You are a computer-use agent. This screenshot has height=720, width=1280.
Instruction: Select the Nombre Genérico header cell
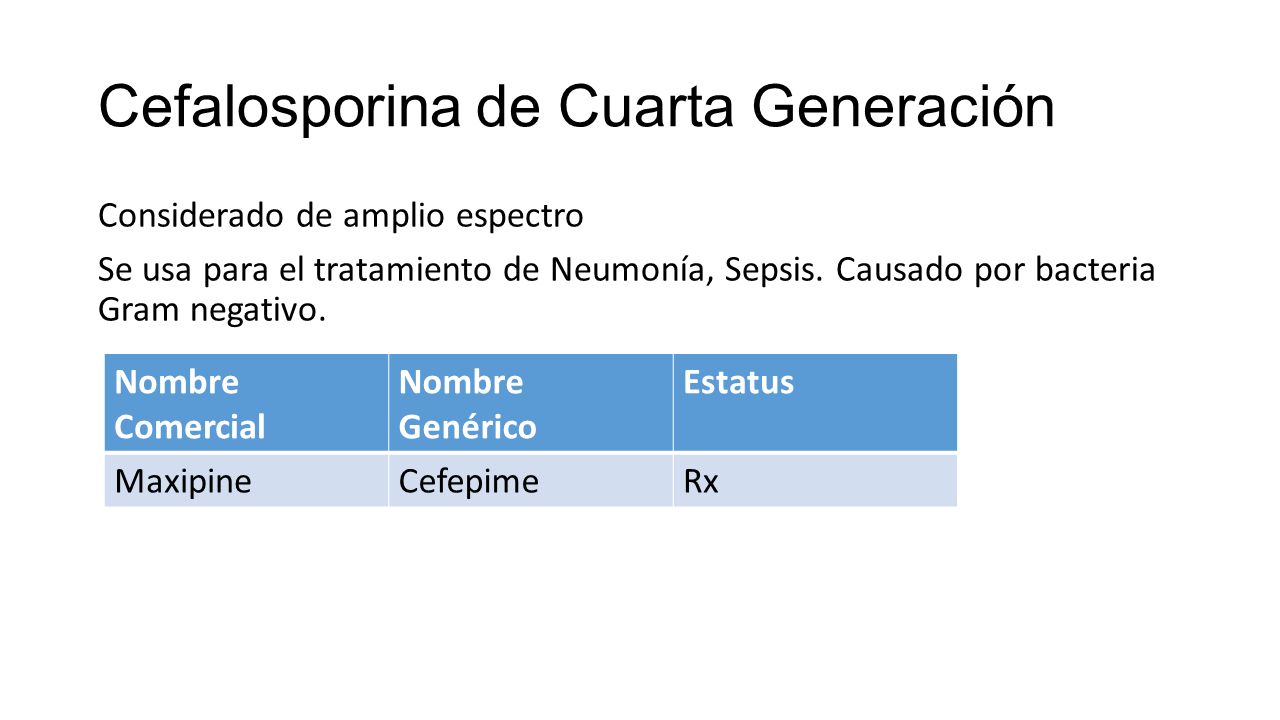530,403
